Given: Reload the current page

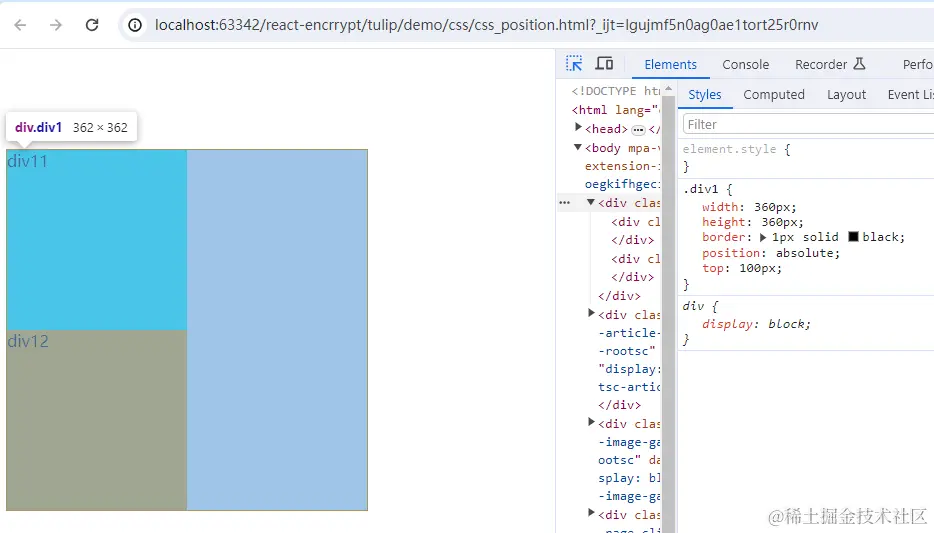Looking at the screenshot, I should coord(92,25).
